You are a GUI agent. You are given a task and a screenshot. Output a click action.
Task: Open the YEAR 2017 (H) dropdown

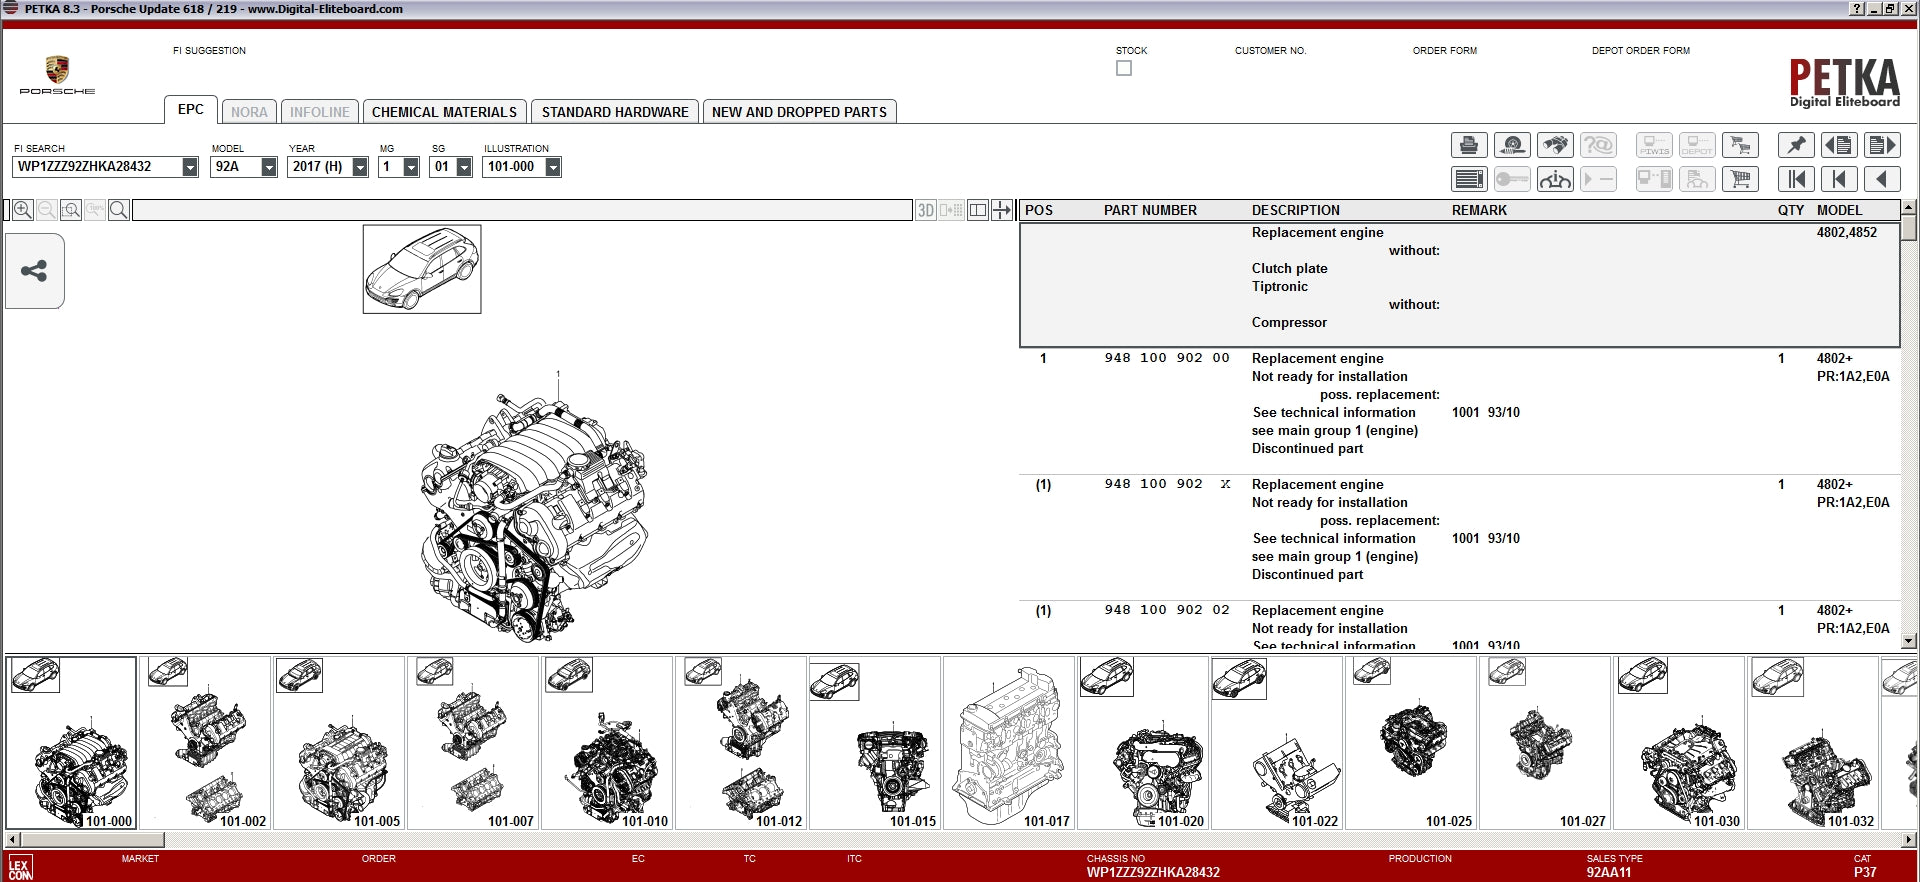pyautogui.click(x=360, y=168)
